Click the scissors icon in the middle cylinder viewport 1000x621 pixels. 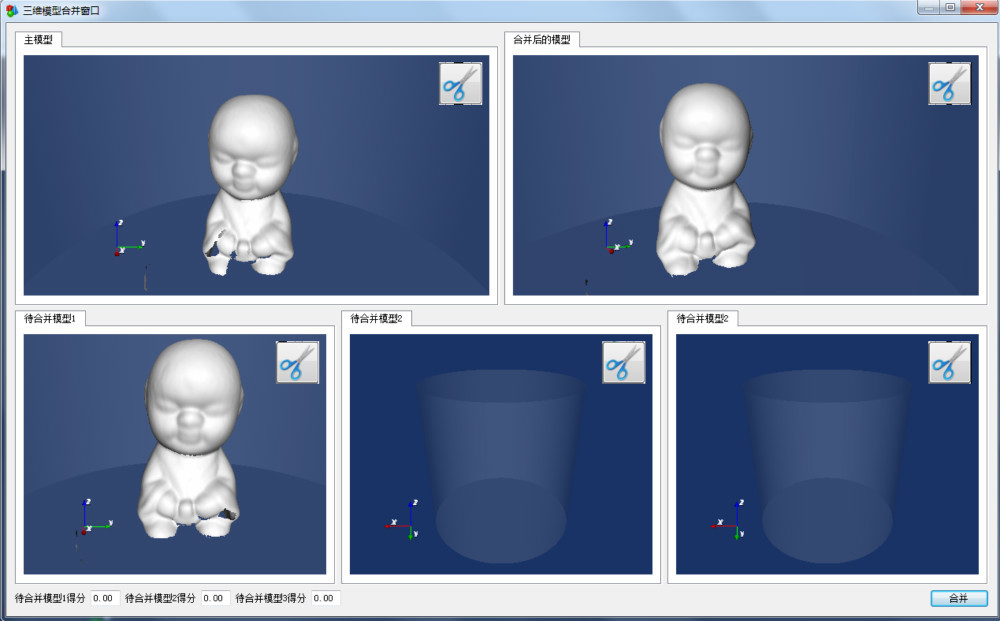[x=624, y=362]
